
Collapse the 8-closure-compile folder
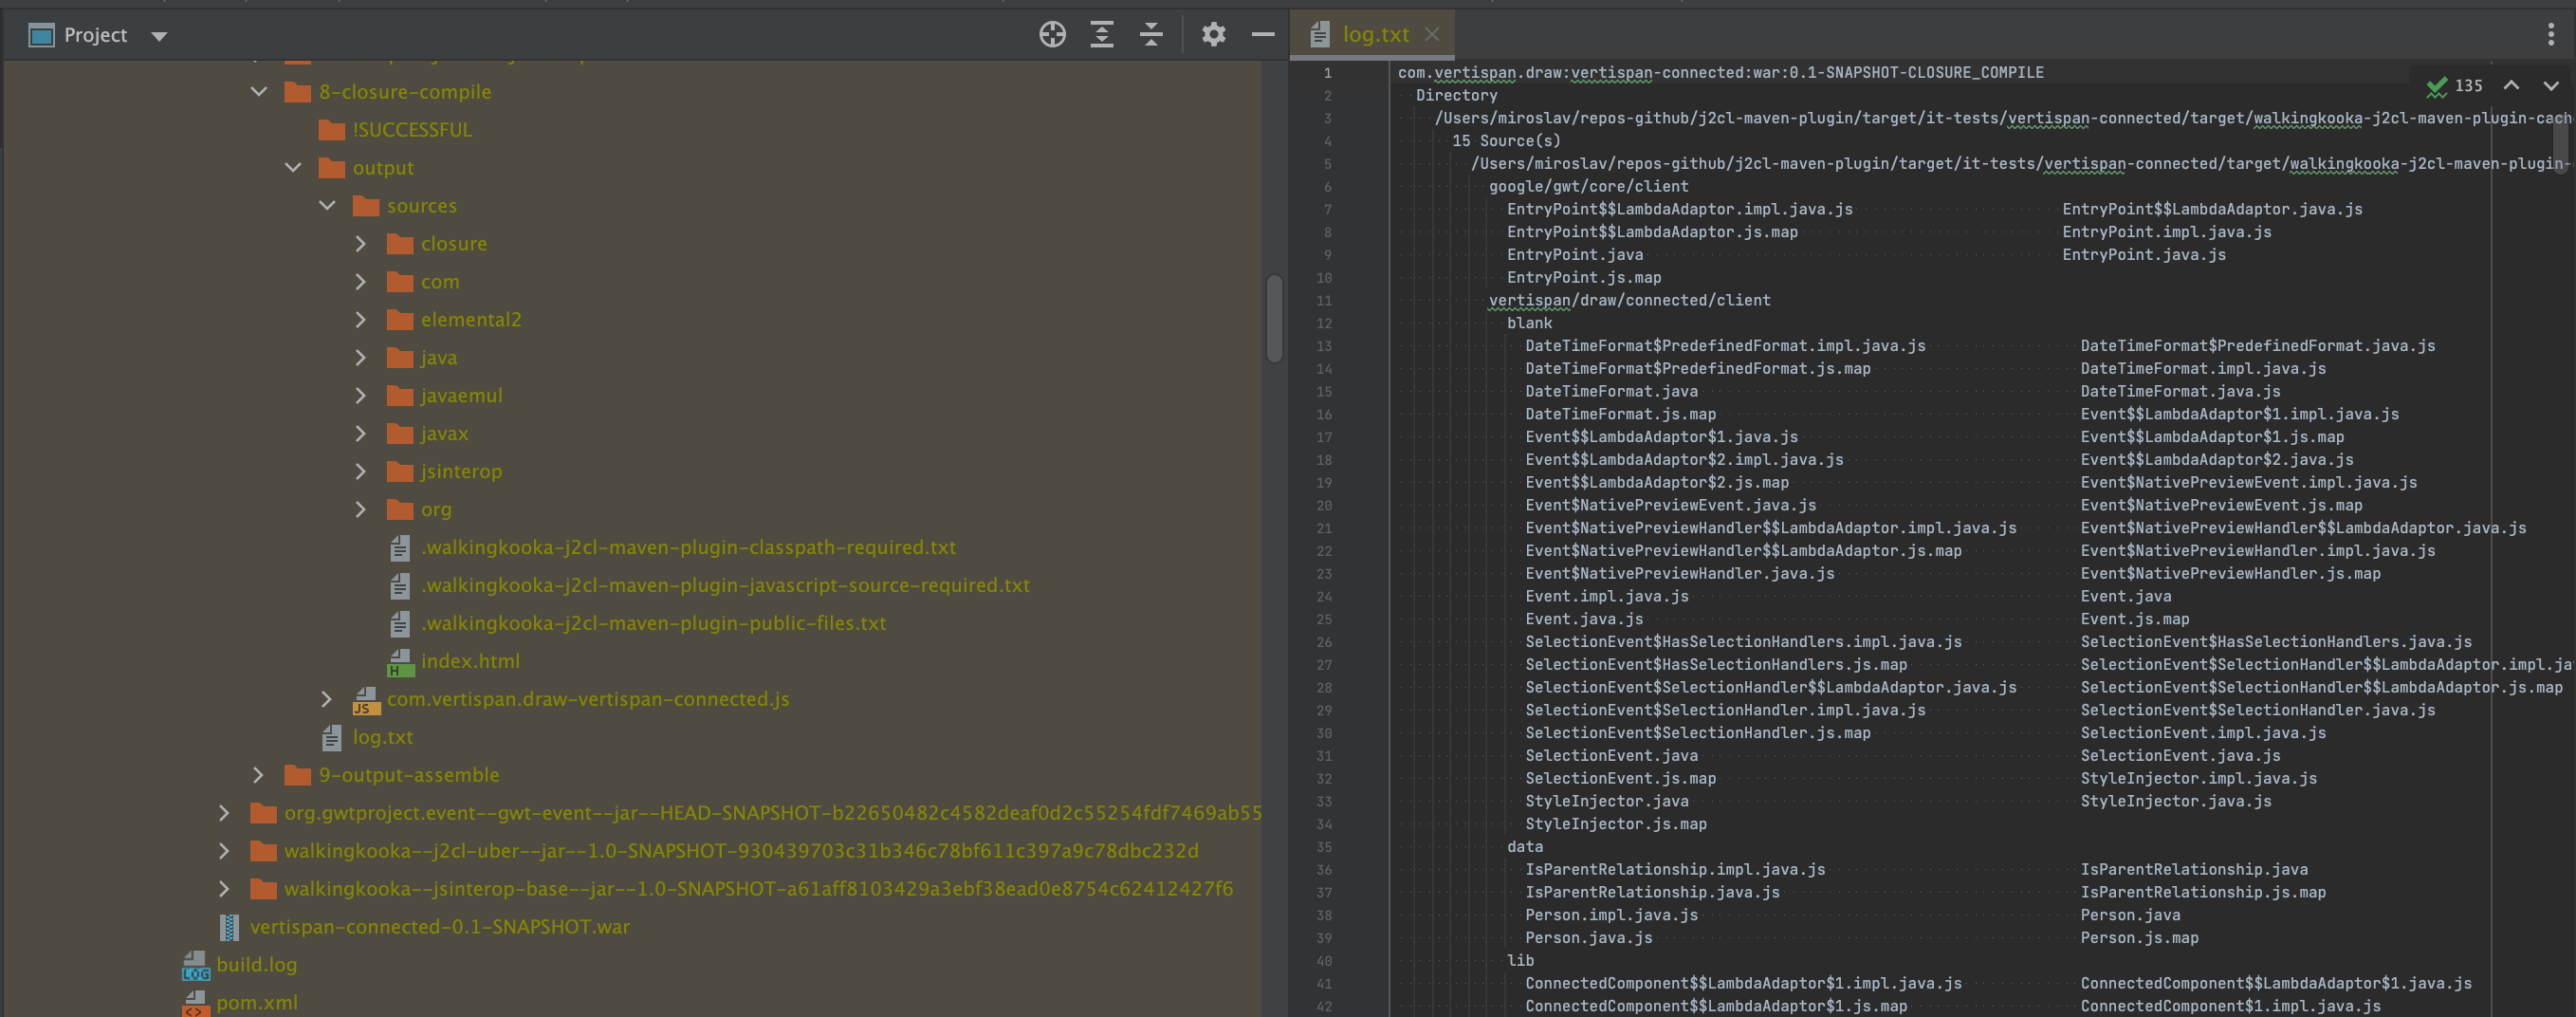pyautogui.click(x=259, y=92)
